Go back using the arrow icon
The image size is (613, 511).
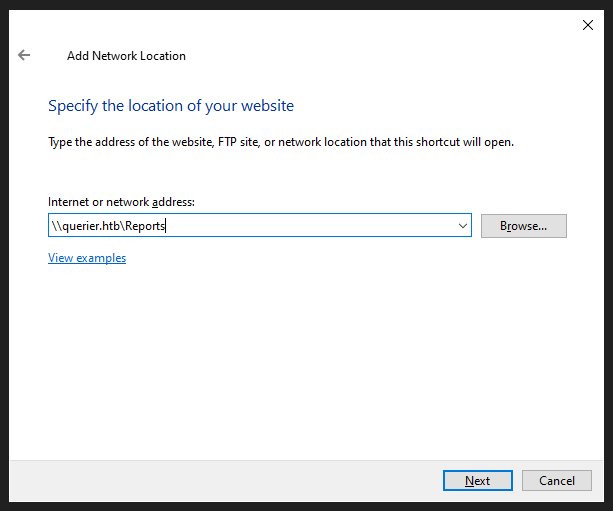pos(24,56)
